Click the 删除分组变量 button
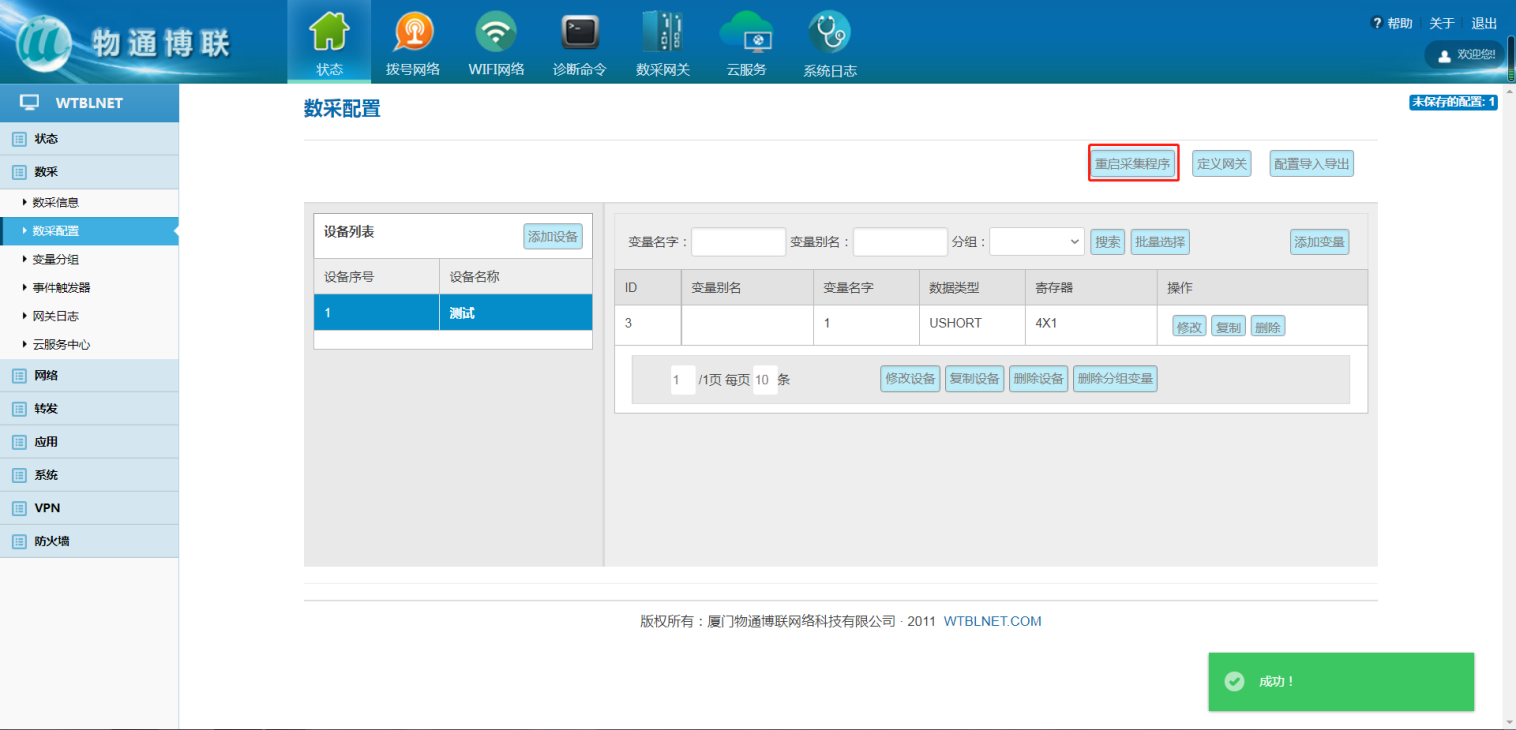Screen dimensions: 1516x730 1115,379
